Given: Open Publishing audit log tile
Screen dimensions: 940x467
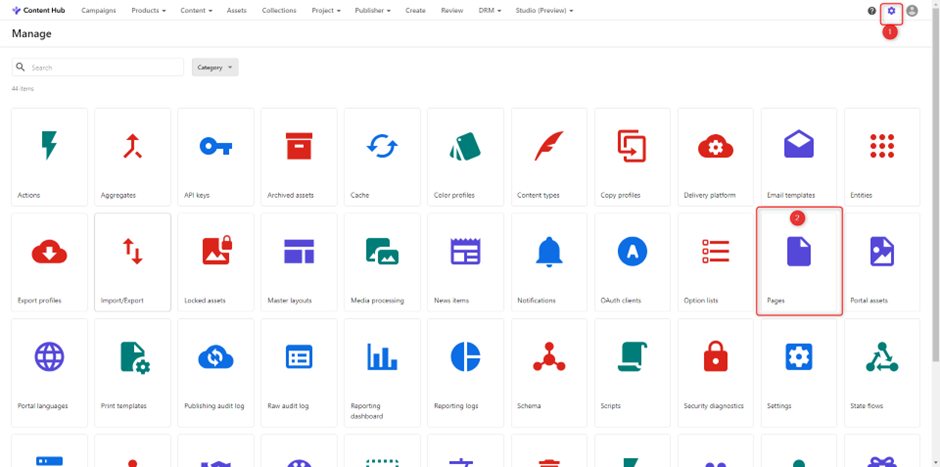Looking at the screenshot, I should point(216,373).
